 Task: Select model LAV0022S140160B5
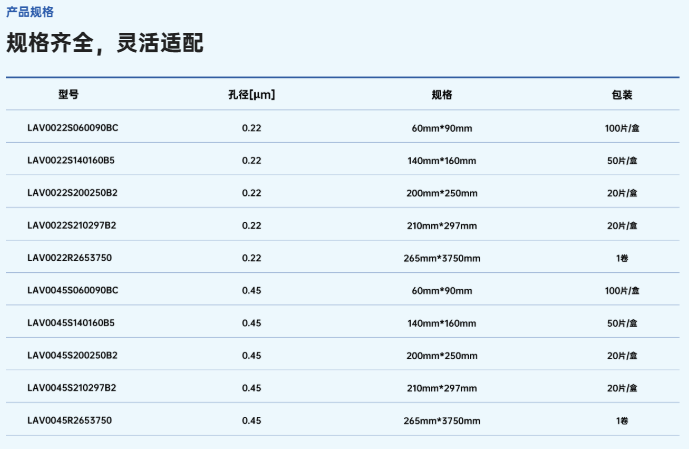point(71,160)
